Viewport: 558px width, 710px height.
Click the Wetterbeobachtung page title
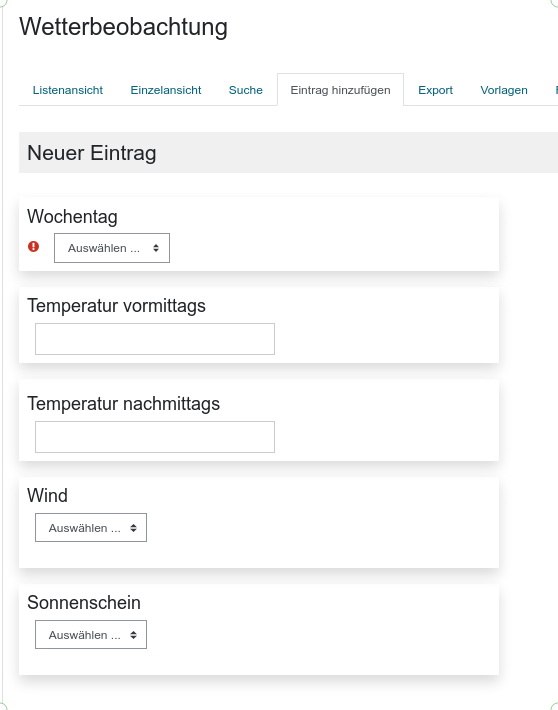(123, 27)
